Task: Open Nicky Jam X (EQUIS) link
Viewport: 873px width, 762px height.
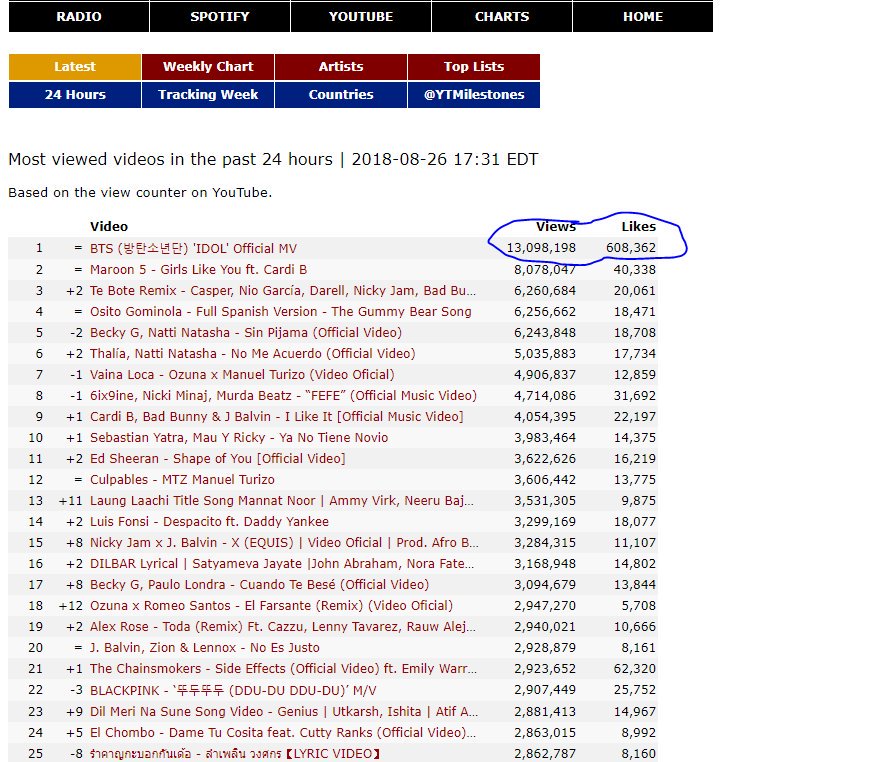Action: (284, 543)
